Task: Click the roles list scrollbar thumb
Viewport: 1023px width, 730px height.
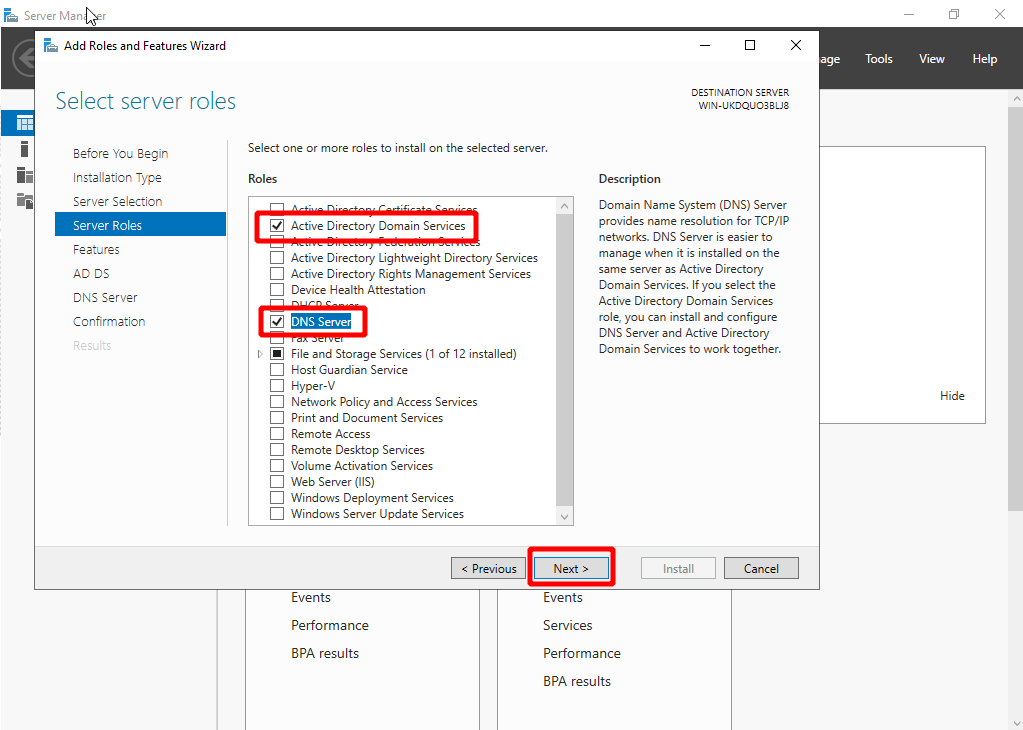Action: [564, 359]
